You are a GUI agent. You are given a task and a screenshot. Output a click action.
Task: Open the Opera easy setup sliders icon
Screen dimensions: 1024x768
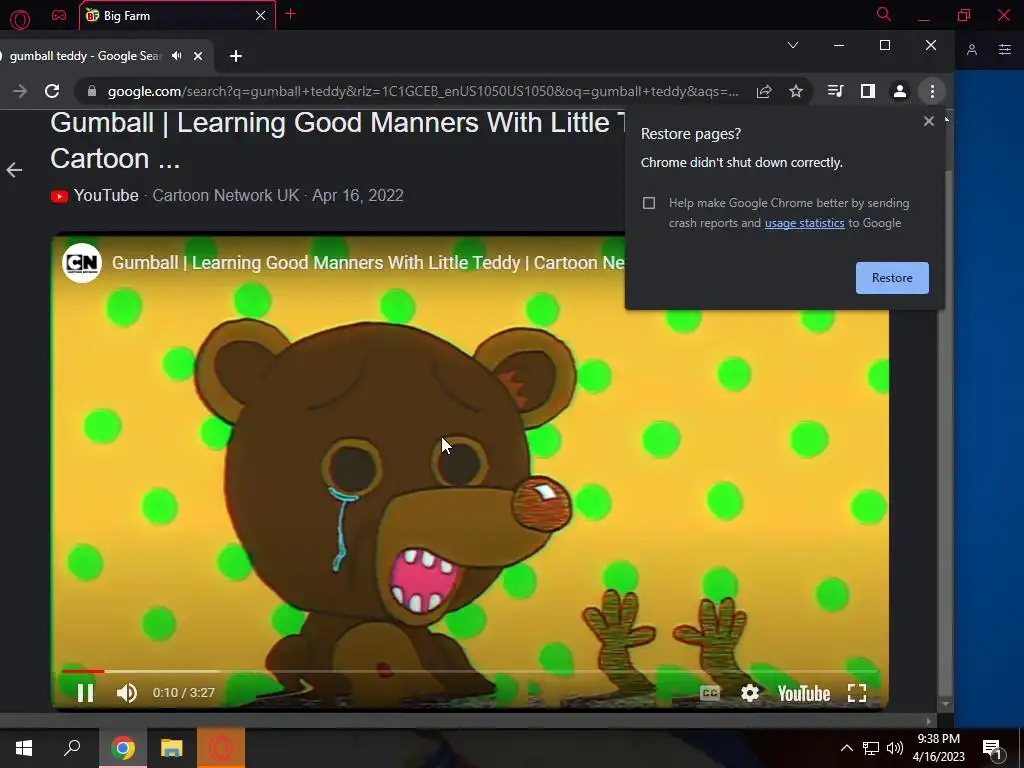(x=1005, y=50)
